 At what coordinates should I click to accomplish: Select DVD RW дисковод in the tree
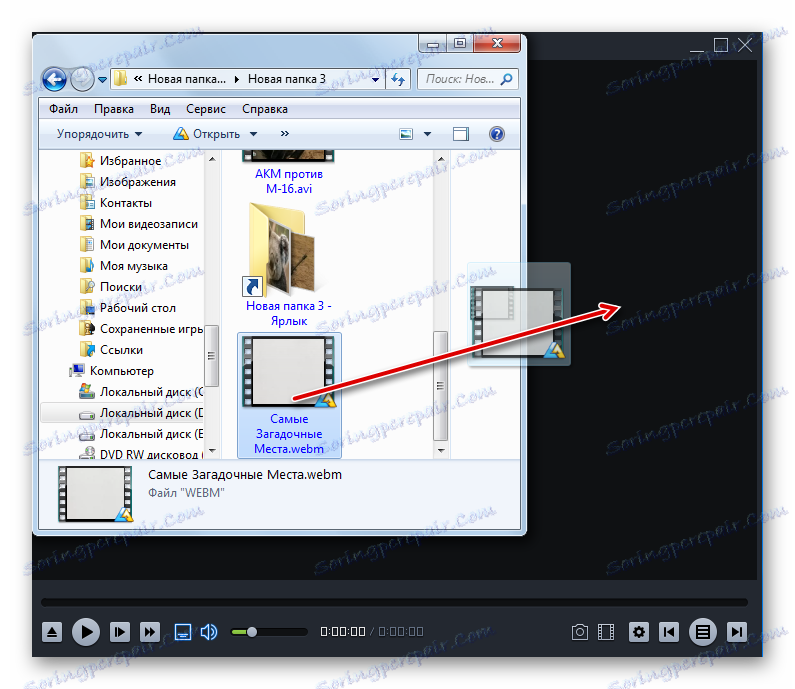point(141,454)
